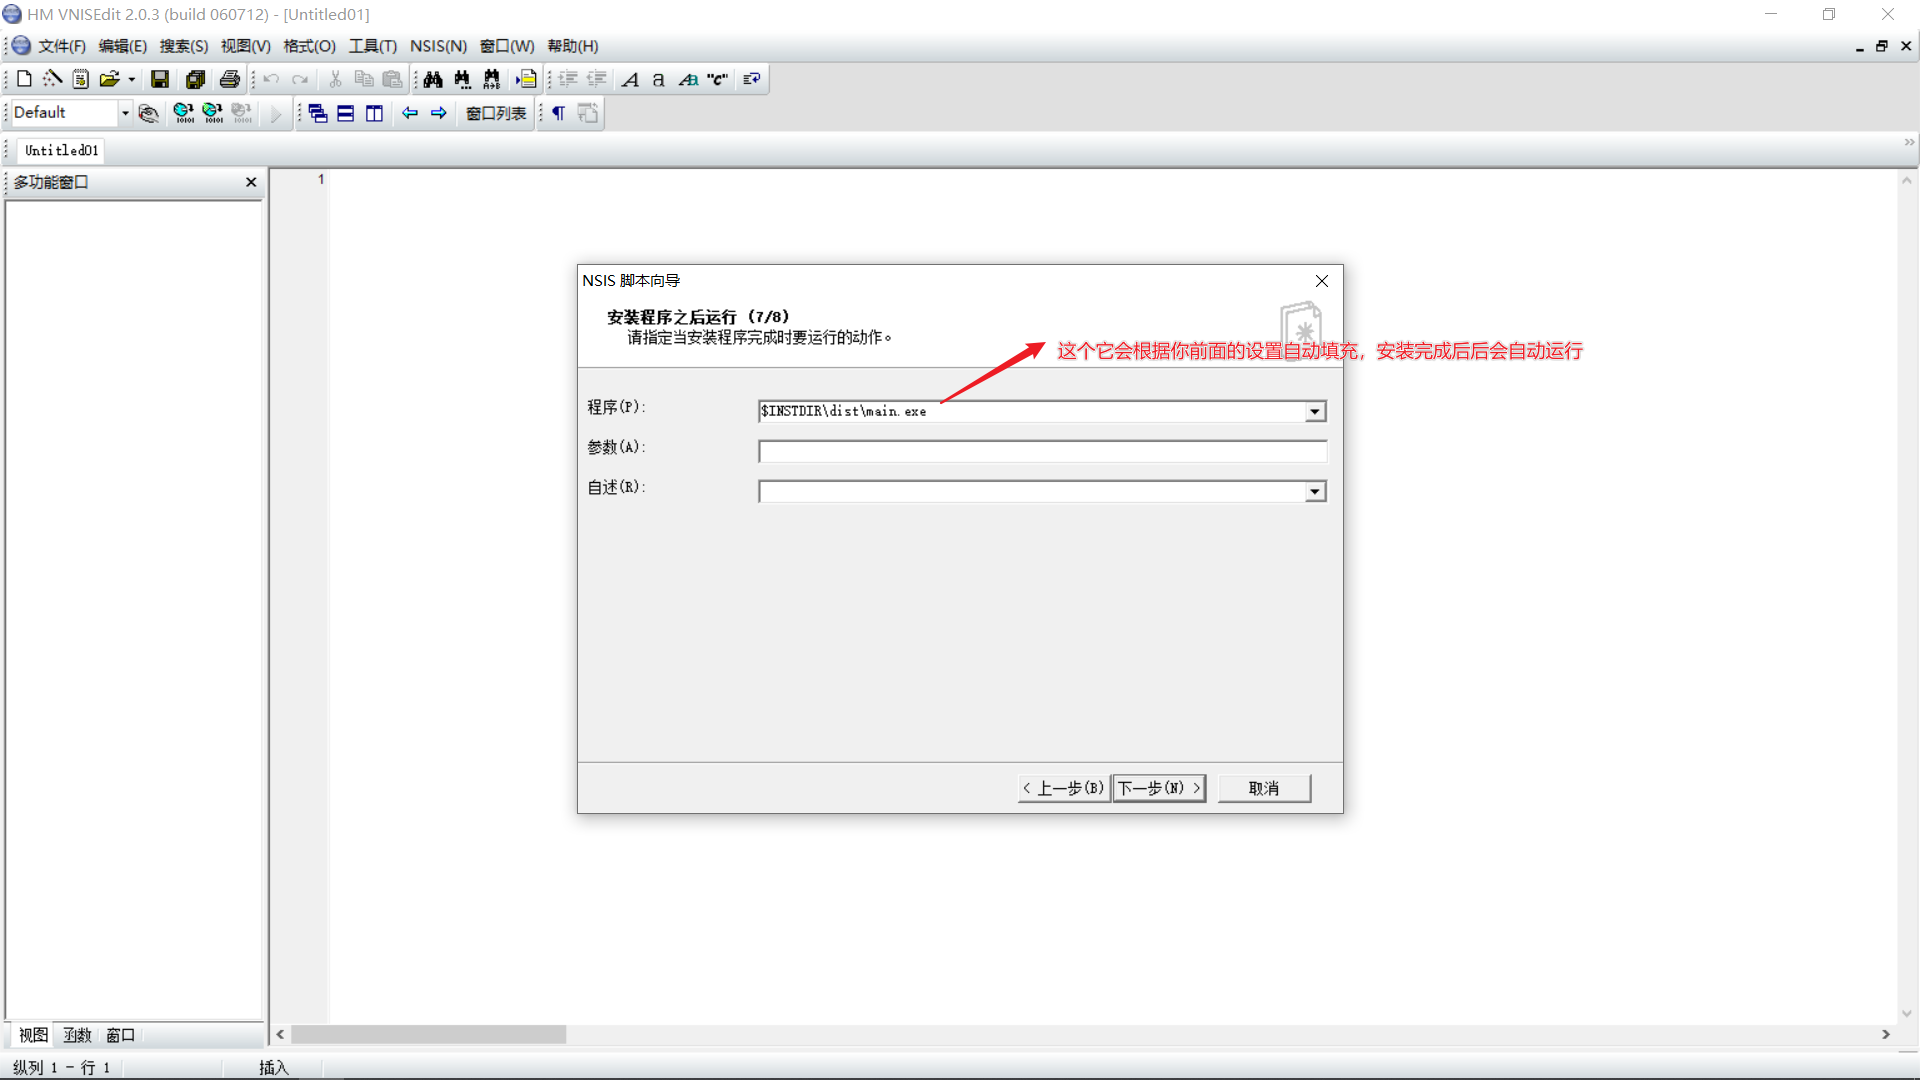Cancel the wizard with 取消
1920x1080 pixels.
tap(1264, 788)
